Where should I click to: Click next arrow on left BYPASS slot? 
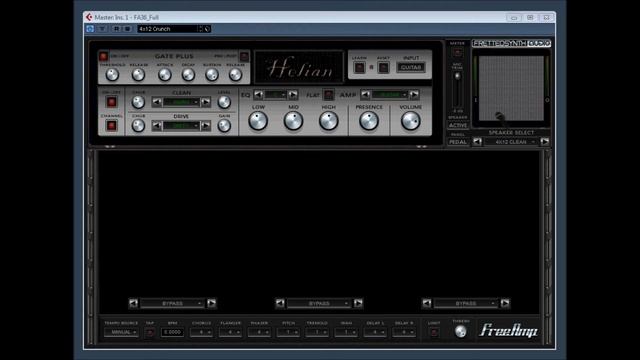click(211, 303)
